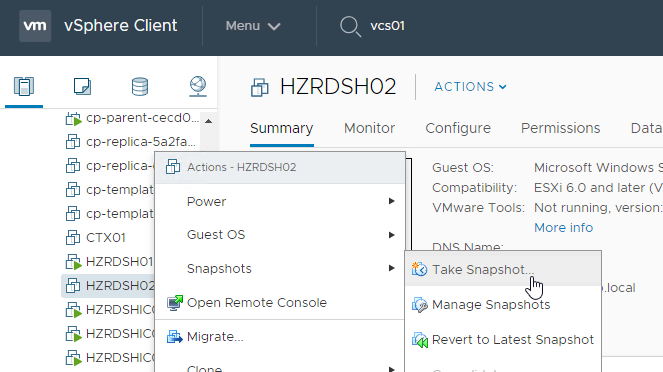Click the vm logo icon
The height and width of the screenshot is (372, 663).
pos(35,26)
